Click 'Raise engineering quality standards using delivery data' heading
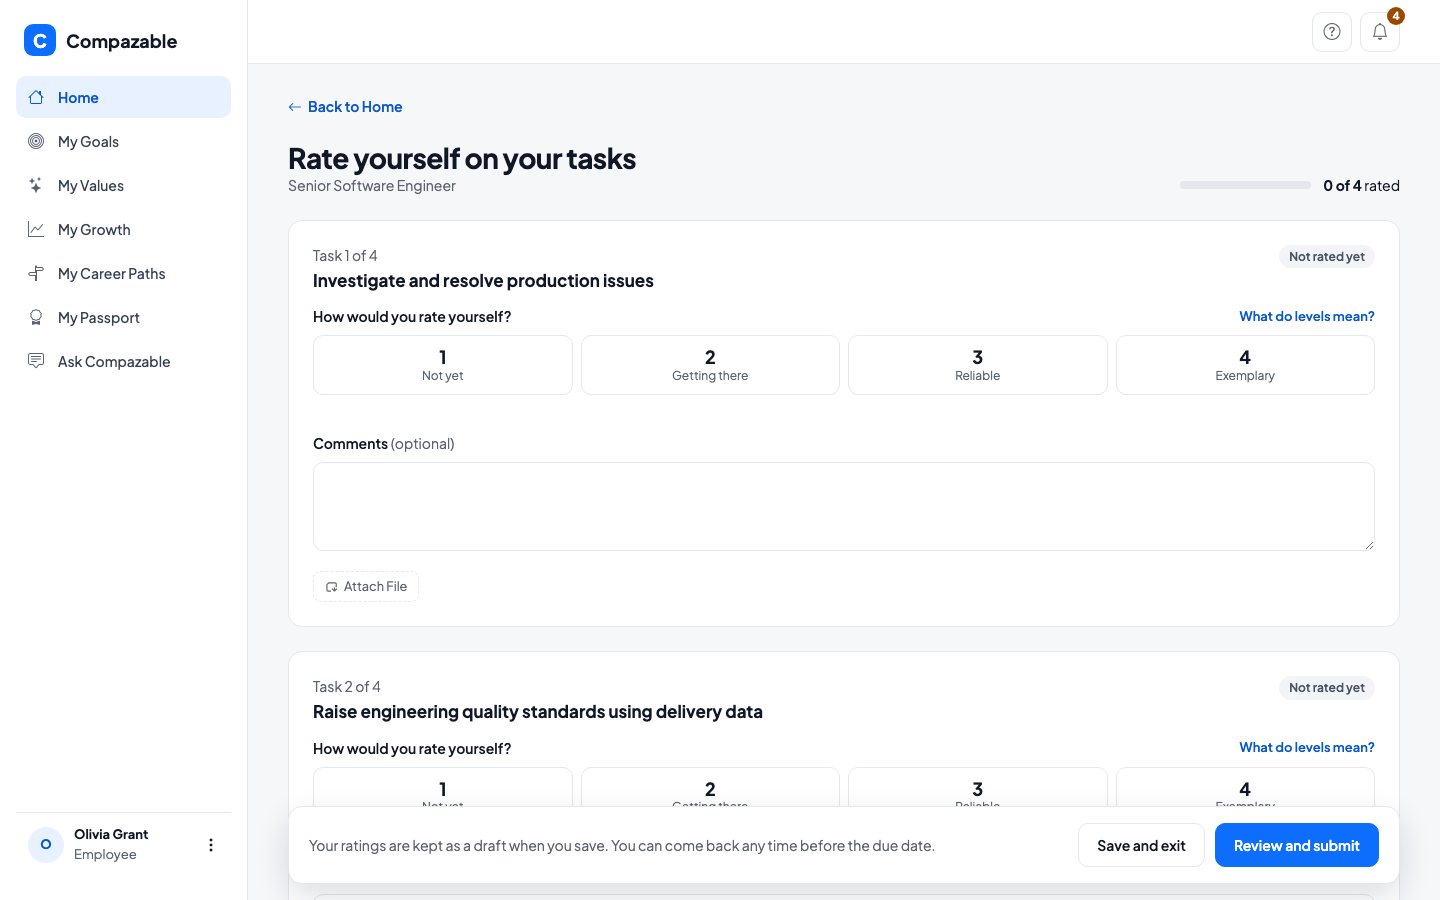Viewport: 1440px width, 900px height. click(x=538, y=712)
